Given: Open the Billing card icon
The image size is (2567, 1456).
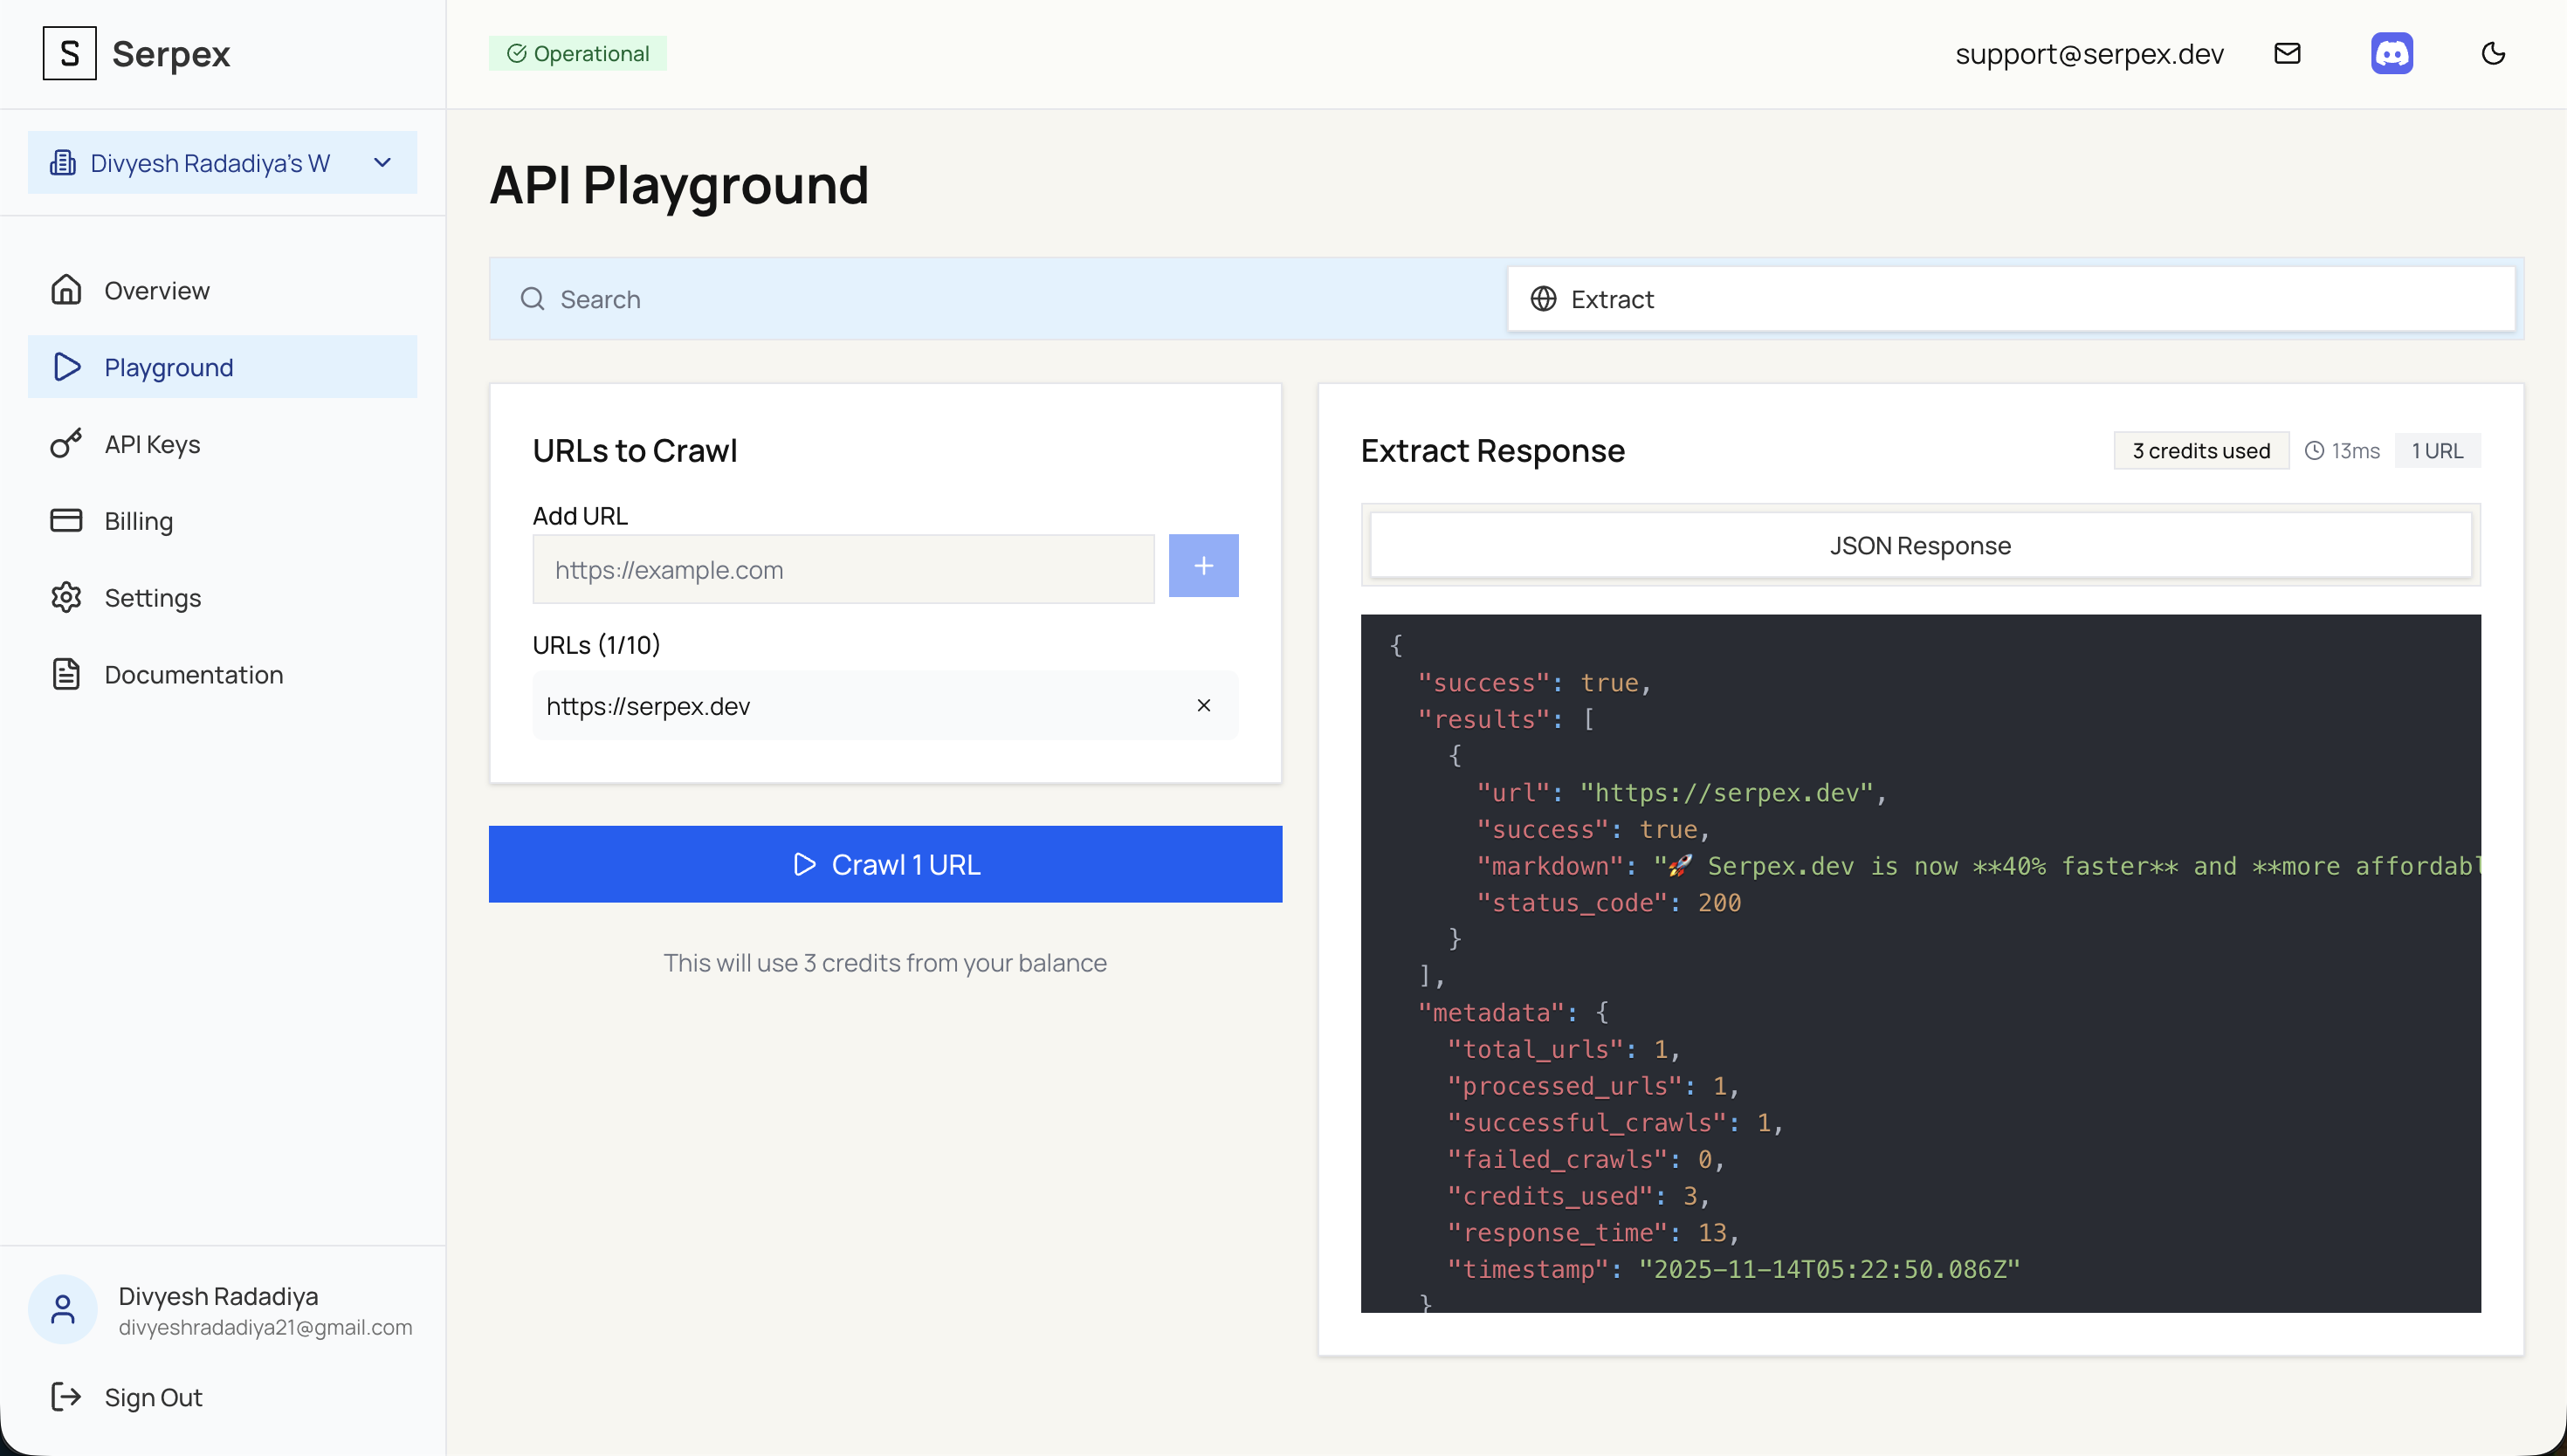Looking at the screenshot, I should tap(66, 520).
